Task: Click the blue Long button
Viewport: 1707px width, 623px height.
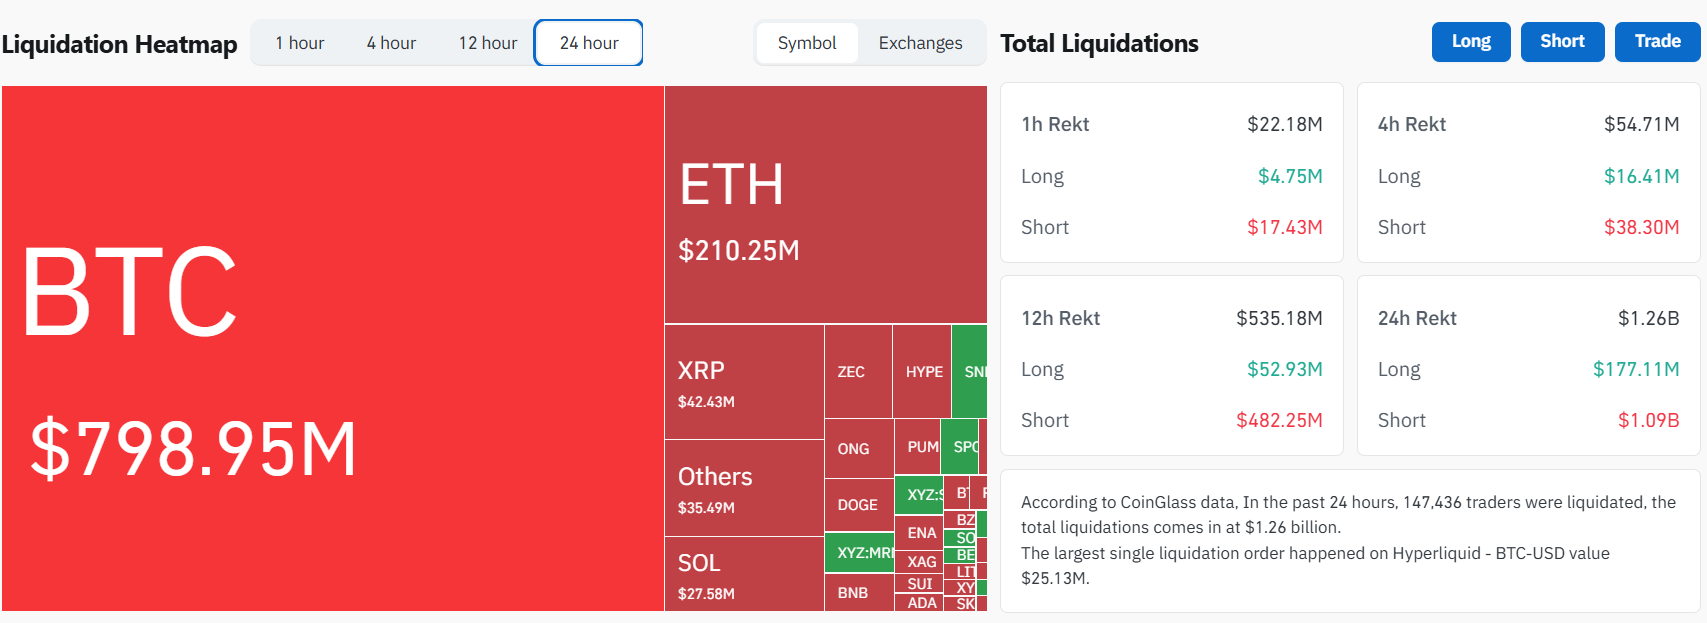Action: click(x=1471, y=42)
